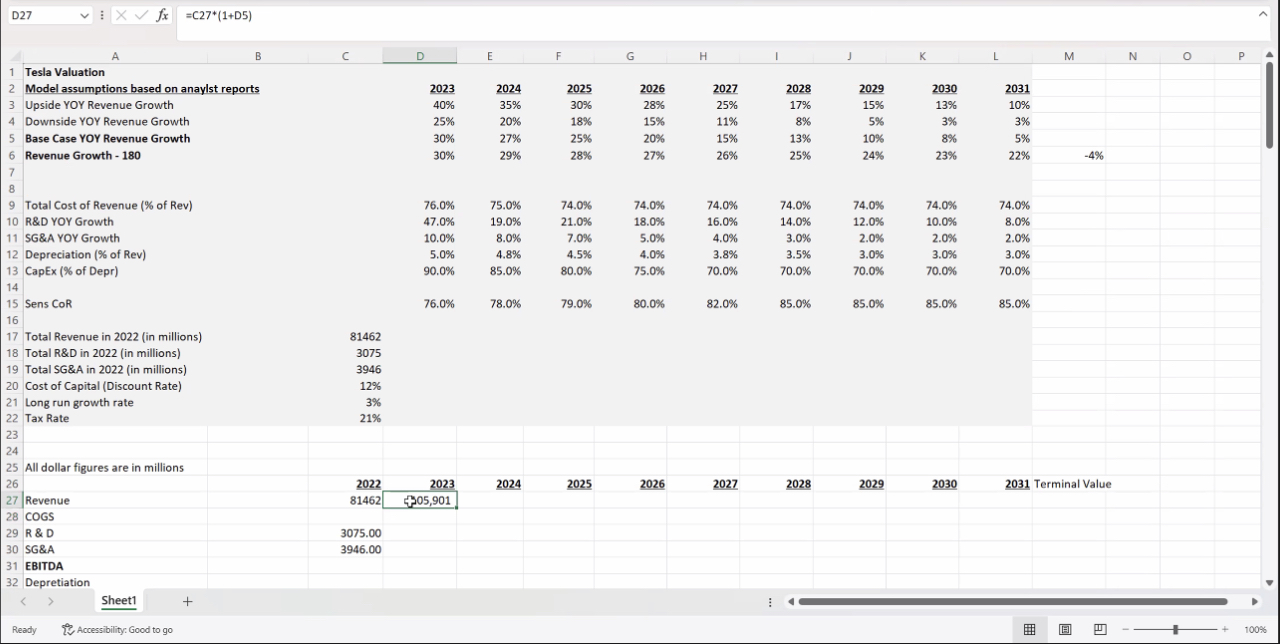The image size is (1280, 644).
Task: Click the next sheet navigation arrow
Action: click(50, 601)
